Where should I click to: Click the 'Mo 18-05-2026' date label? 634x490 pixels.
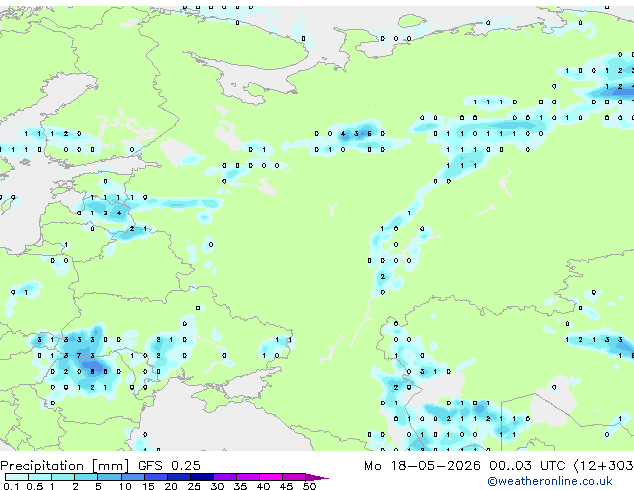click(x=422, y=466)
